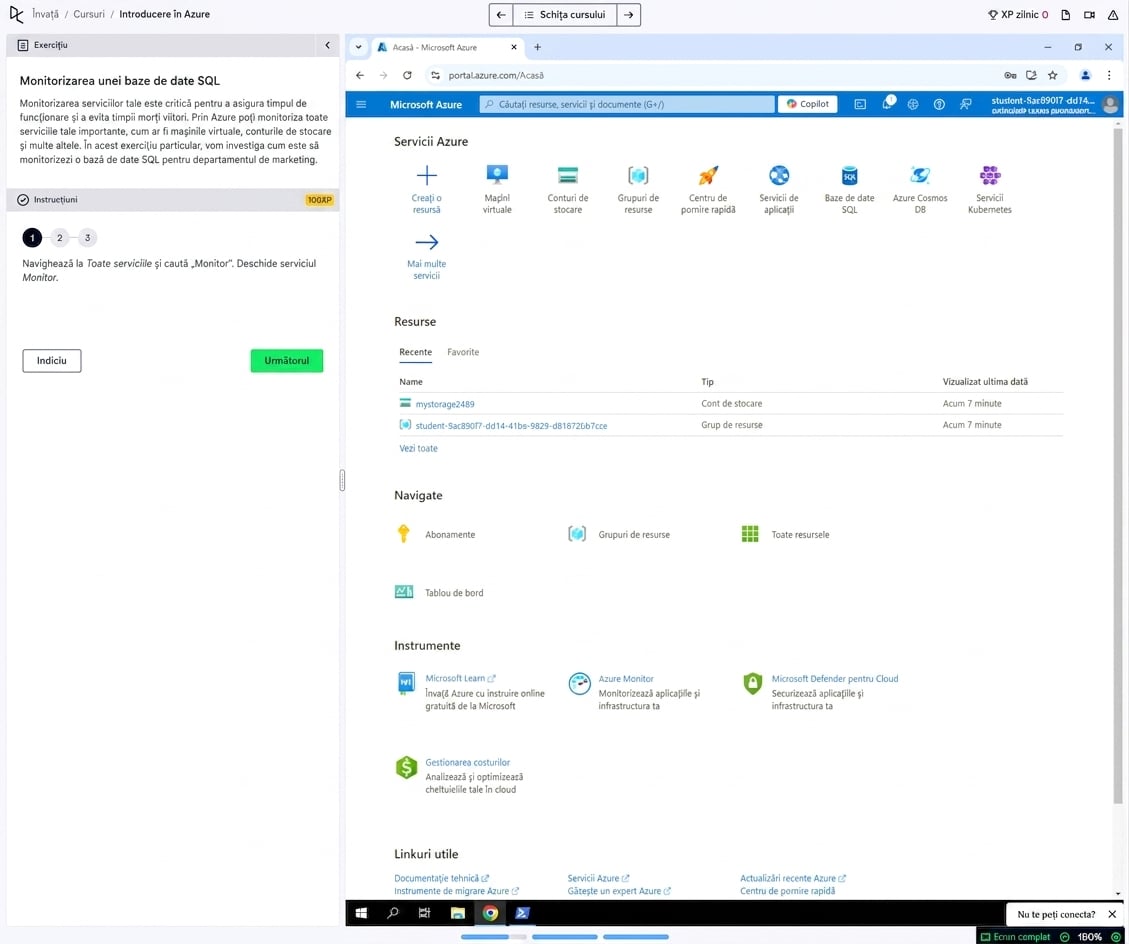Go to instruction step 2
The width and height of the screenshot is (1129, 944).
pos(60,238)
